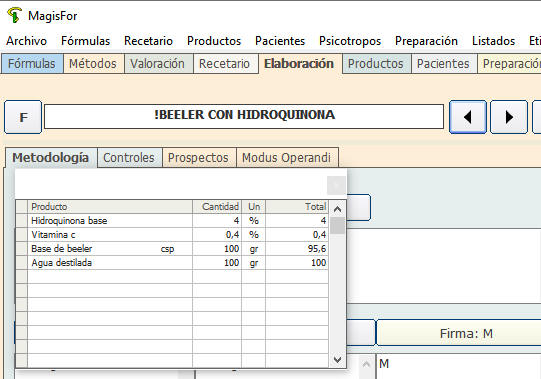Image resolution: width=541 pixels, height=379 pixels.
Task: Click the ingredients table scroll down arrow
Action: click(337, 360)
